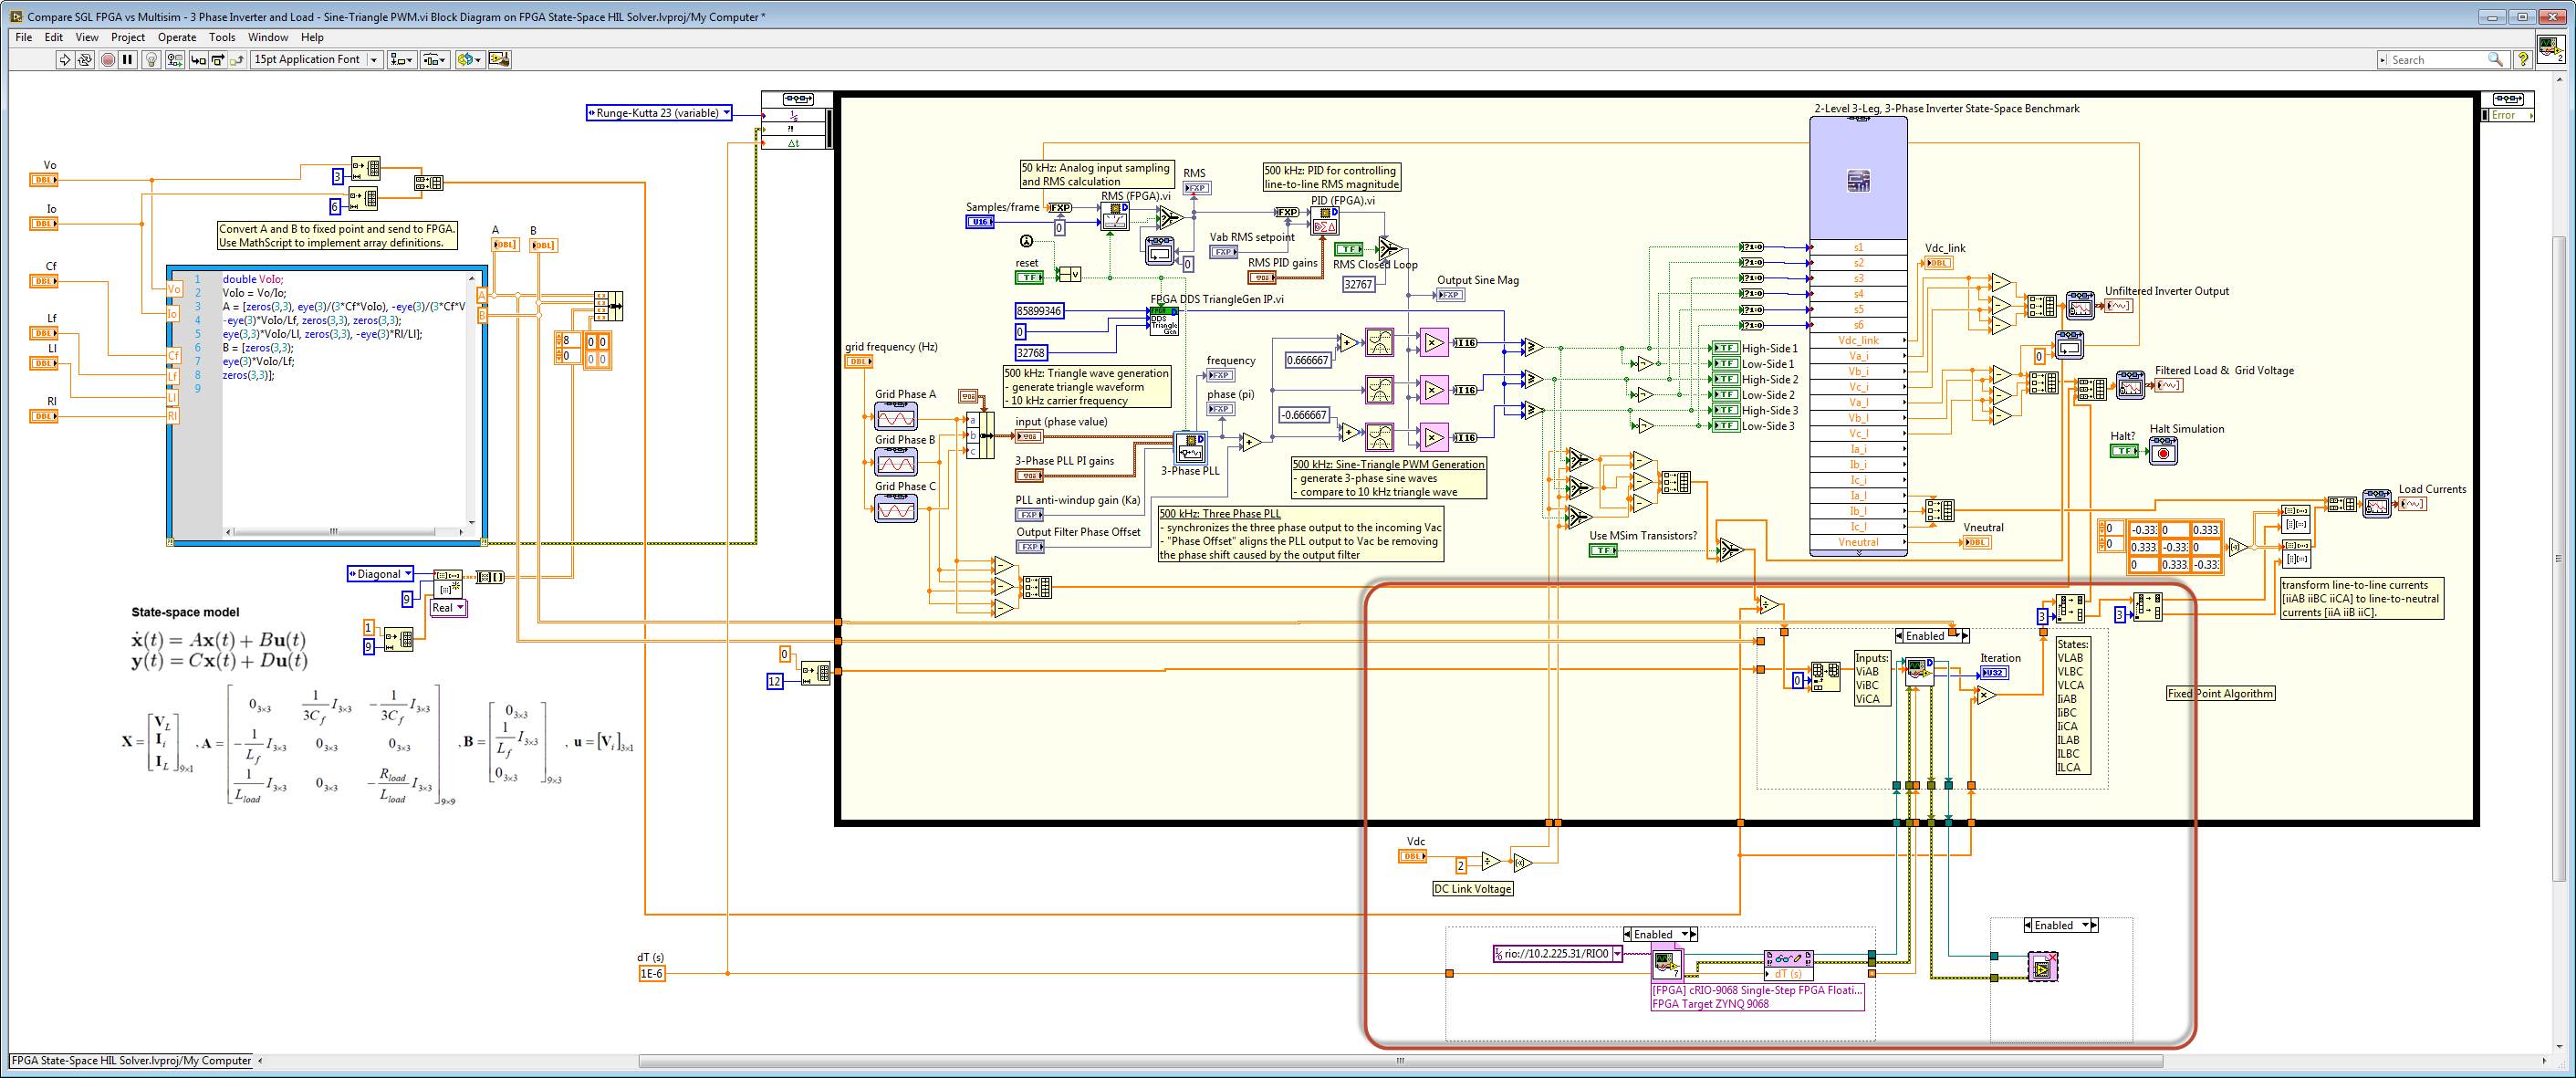Click the DC Link Voltage label
The height and width of the screenshot is (1078, 2576).
click(x=1472, y=889)
